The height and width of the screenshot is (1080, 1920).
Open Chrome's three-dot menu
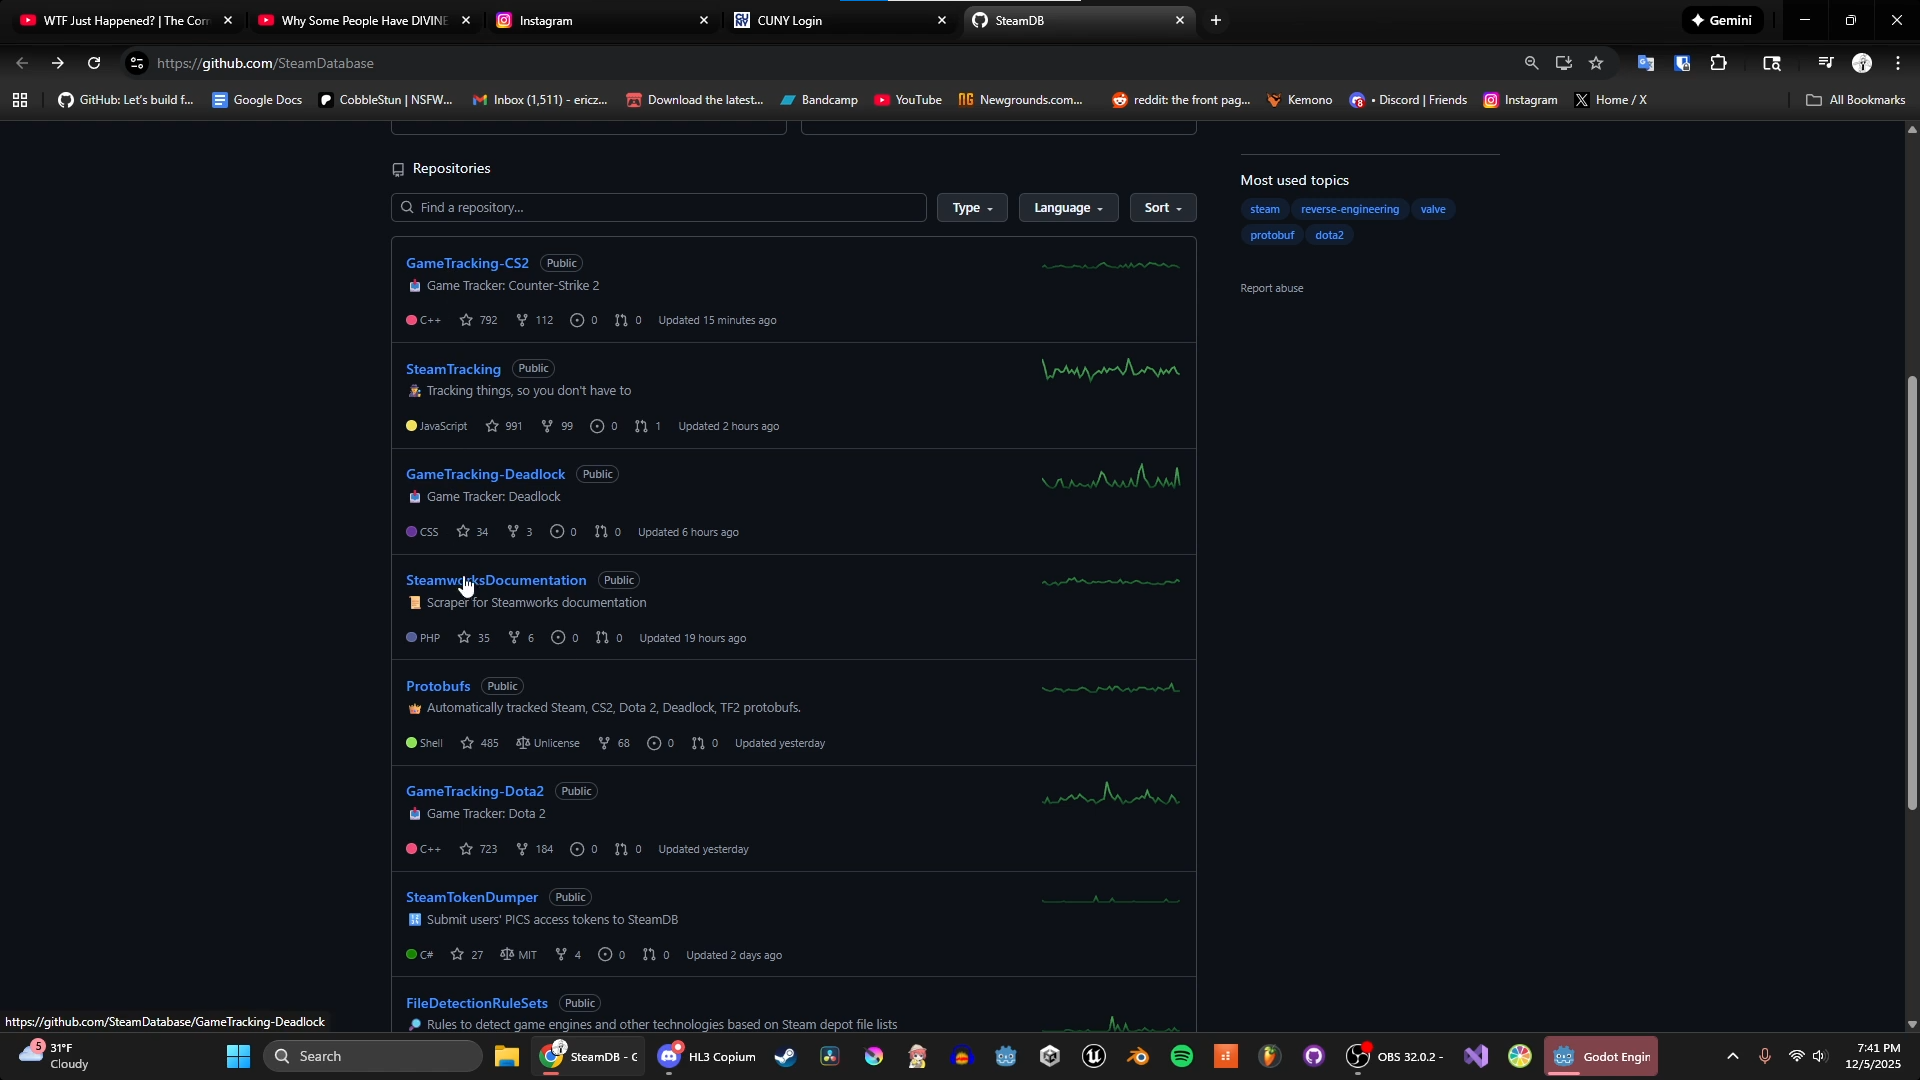[1898, 63]
